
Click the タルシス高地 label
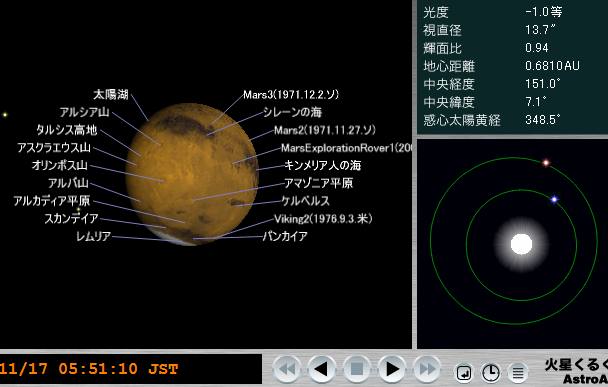pyautogui.click(x=66, y=130)
